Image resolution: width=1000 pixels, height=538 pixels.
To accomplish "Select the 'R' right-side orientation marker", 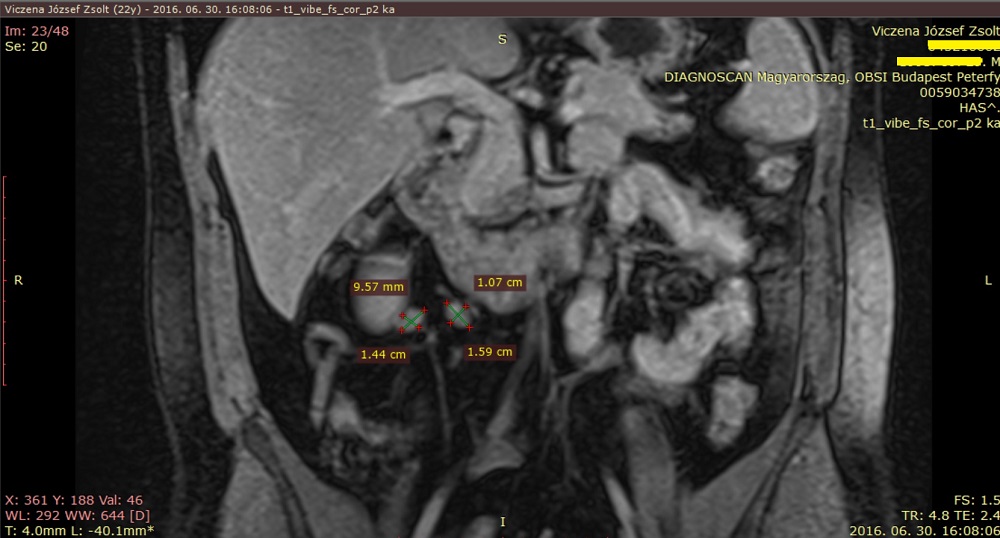I will pos(18,281).
